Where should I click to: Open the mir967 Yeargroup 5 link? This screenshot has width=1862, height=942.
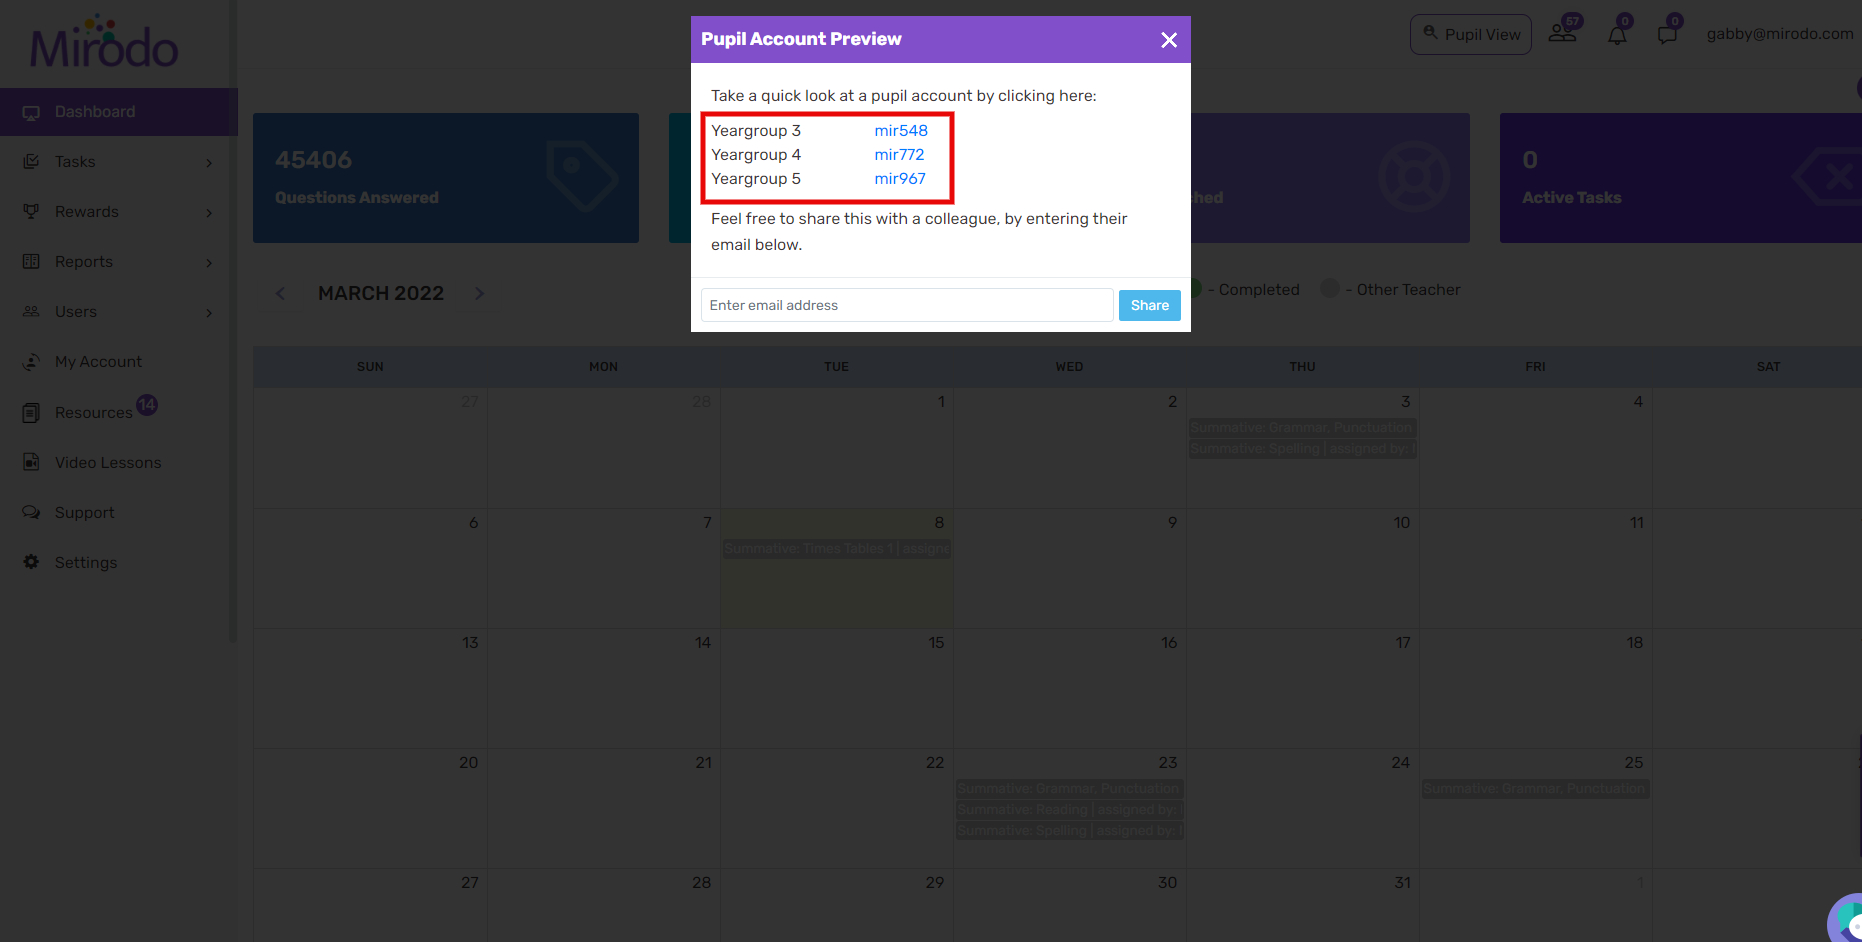[x=900, y=179]
